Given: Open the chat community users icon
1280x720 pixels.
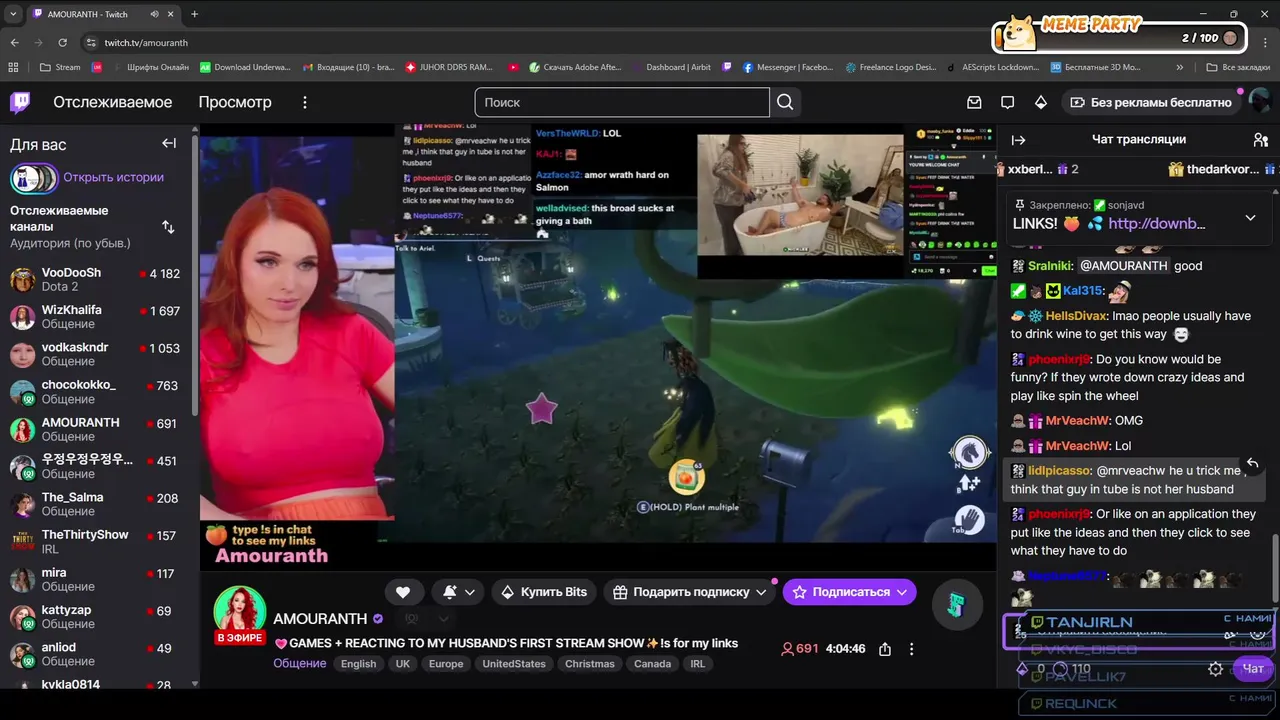Looking at the screenshot, I should click(x=1260, y=140).
